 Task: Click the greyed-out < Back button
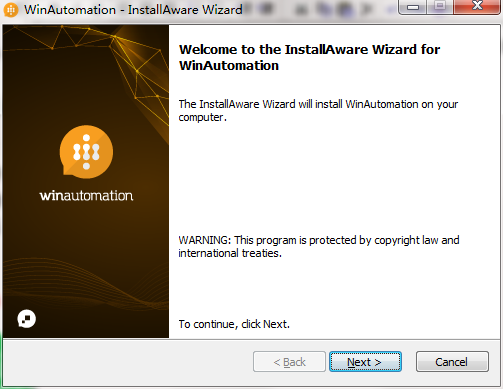point(289,362)
